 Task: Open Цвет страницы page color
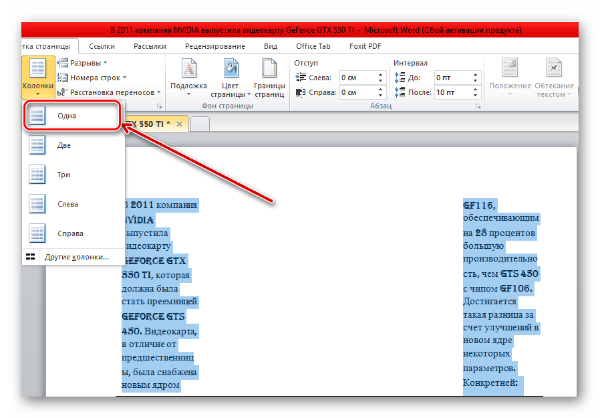[229, 77]
